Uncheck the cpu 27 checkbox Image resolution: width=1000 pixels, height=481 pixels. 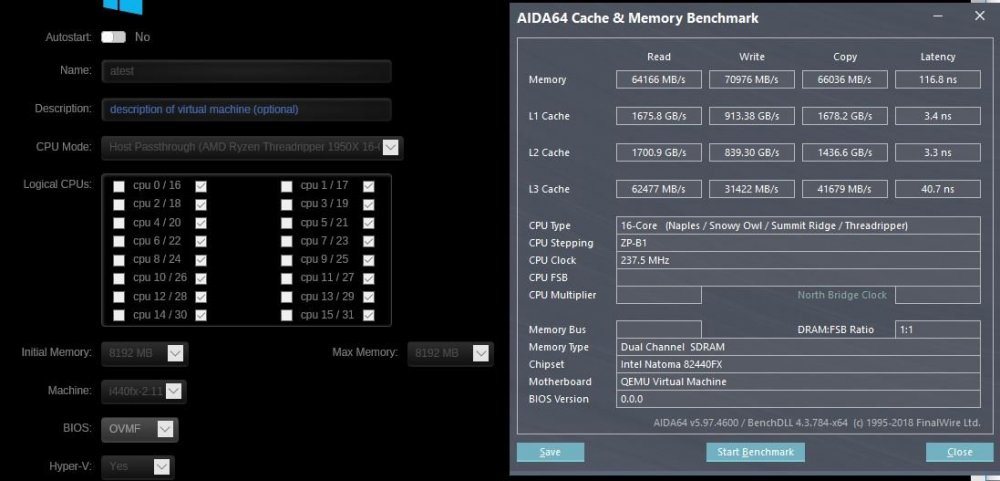369,278
